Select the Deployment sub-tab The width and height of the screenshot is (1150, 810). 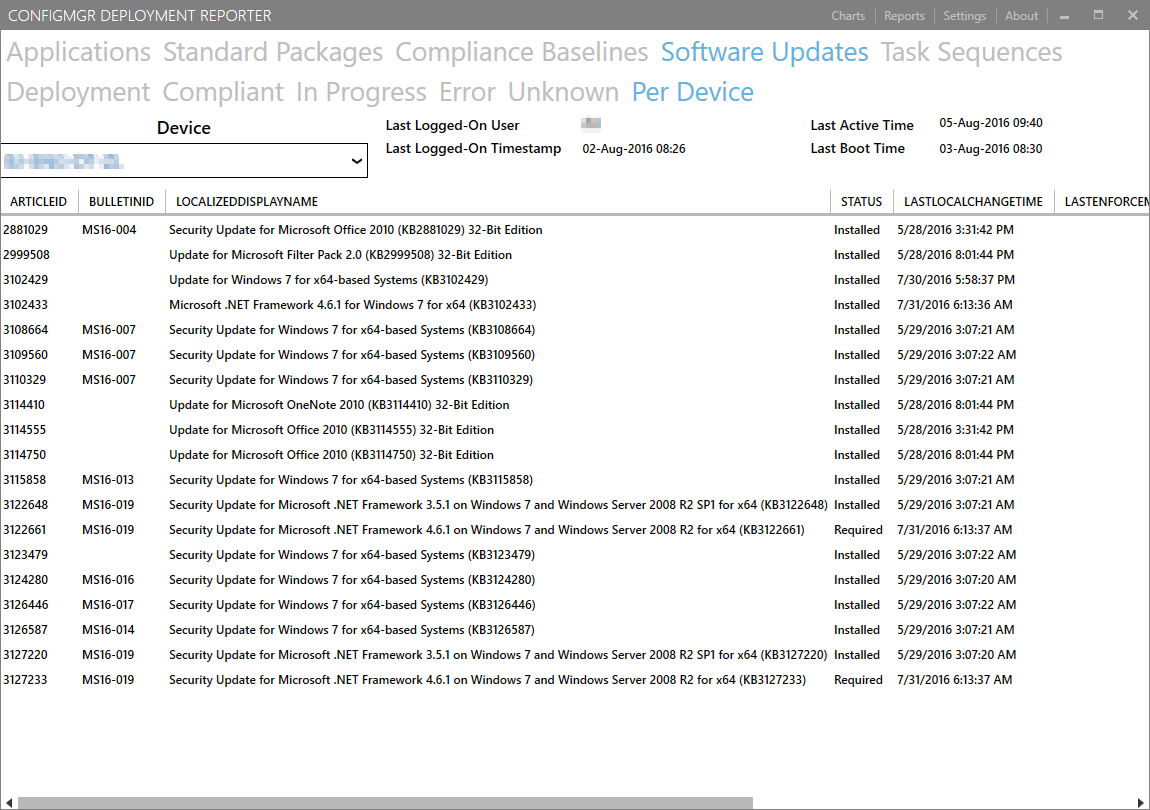[78, 92]
